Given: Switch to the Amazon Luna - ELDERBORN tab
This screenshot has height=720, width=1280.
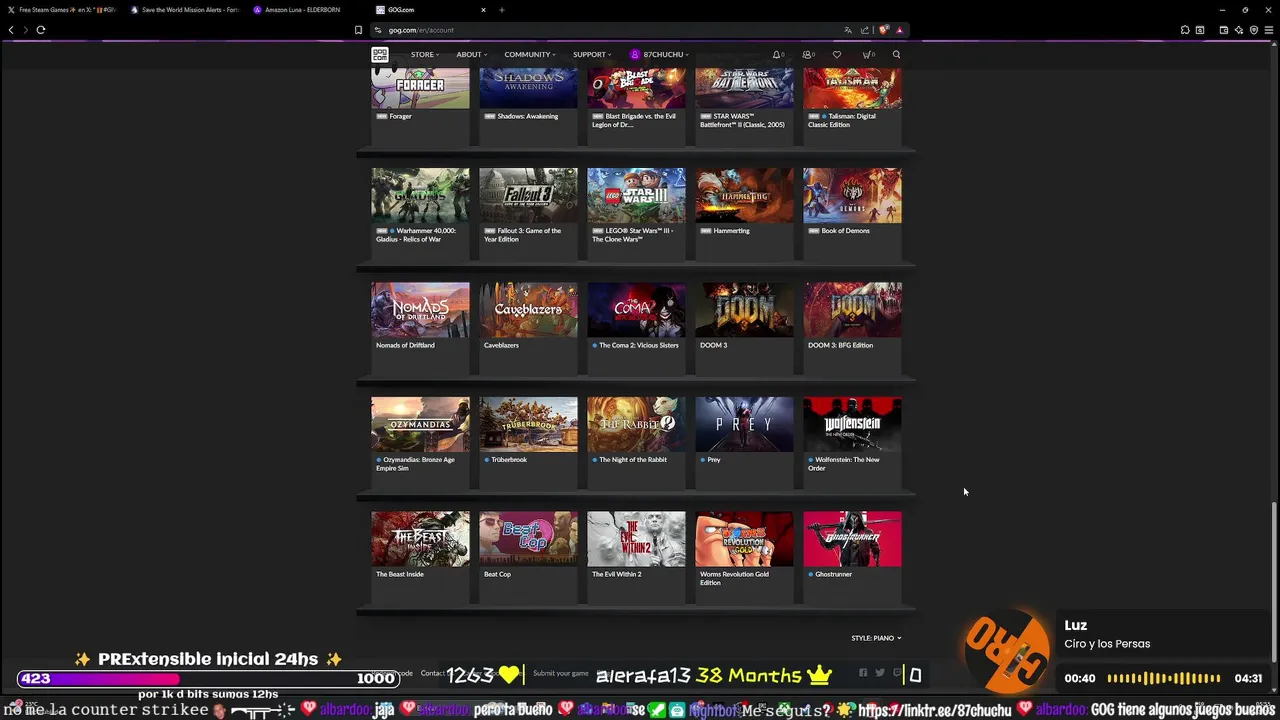Looking at the screenshot, I should 307,10.
